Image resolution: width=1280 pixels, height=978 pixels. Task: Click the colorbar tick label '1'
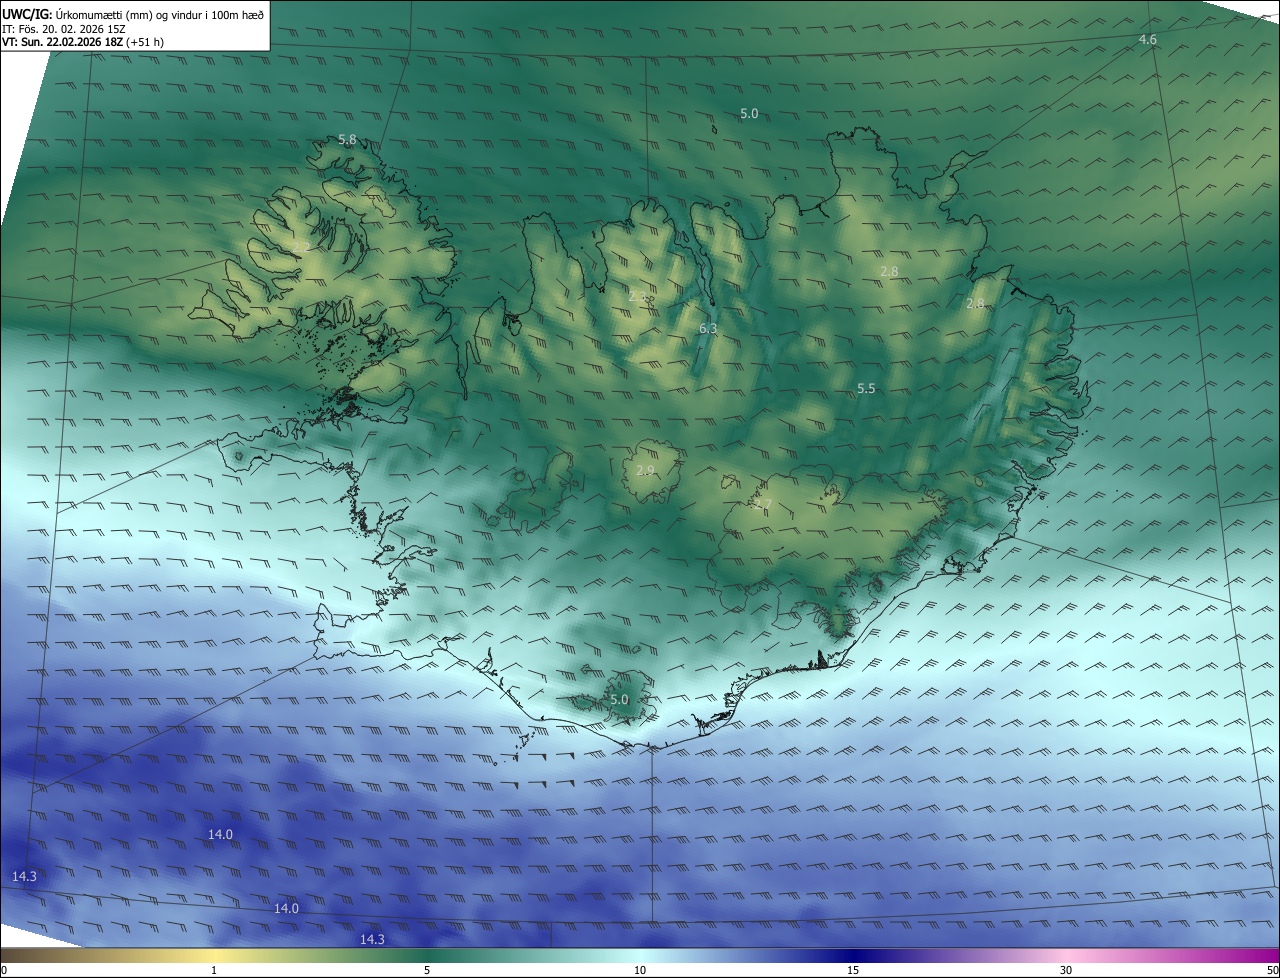214,970
